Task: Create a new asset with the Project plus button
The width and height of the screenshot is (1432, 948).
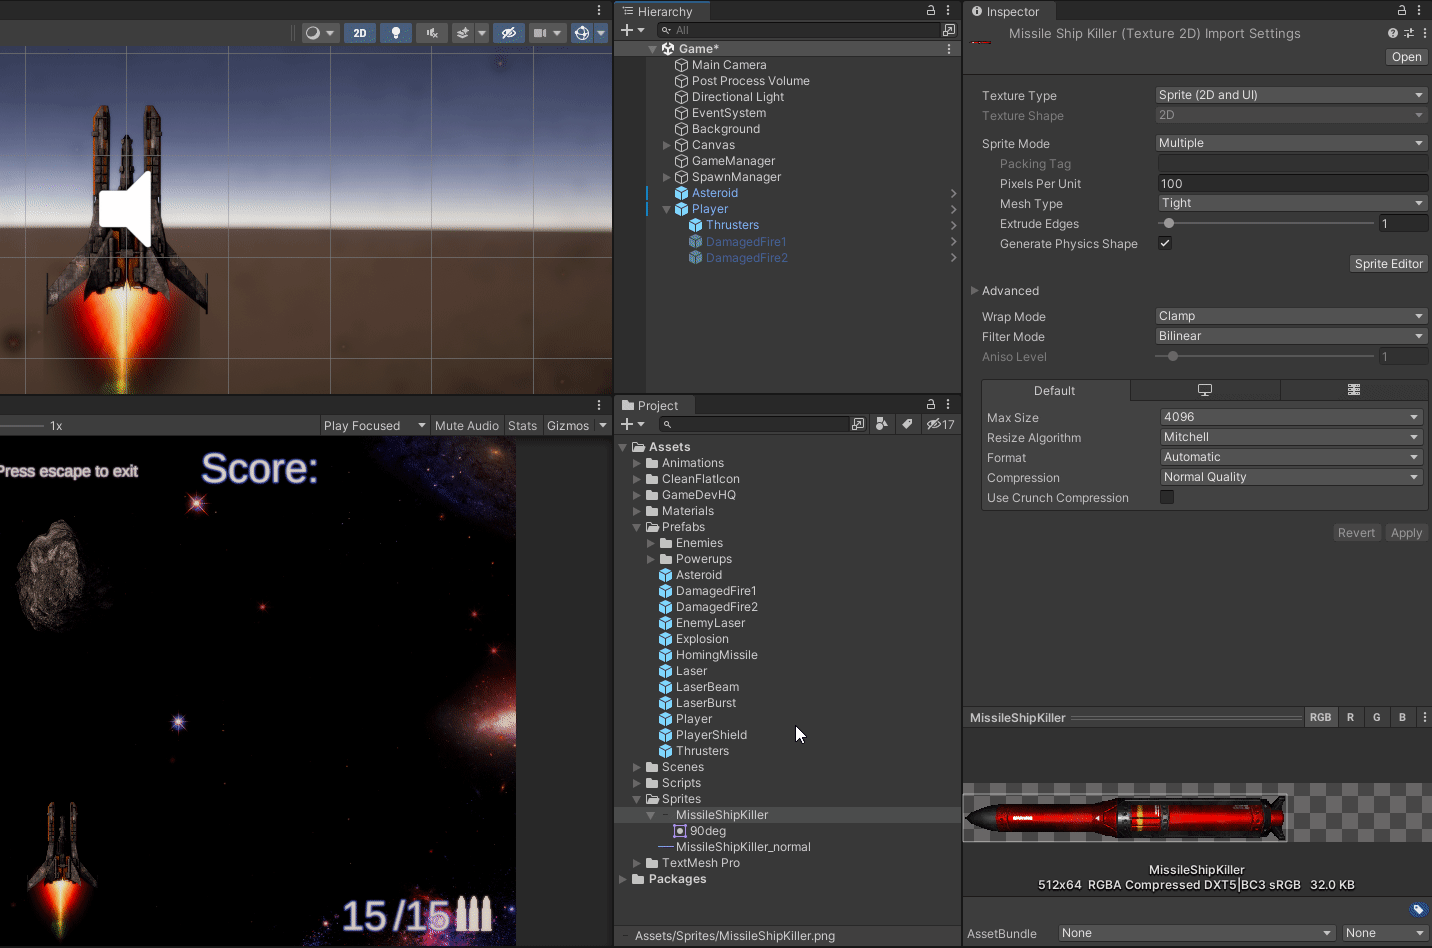Action: point(632,424)
